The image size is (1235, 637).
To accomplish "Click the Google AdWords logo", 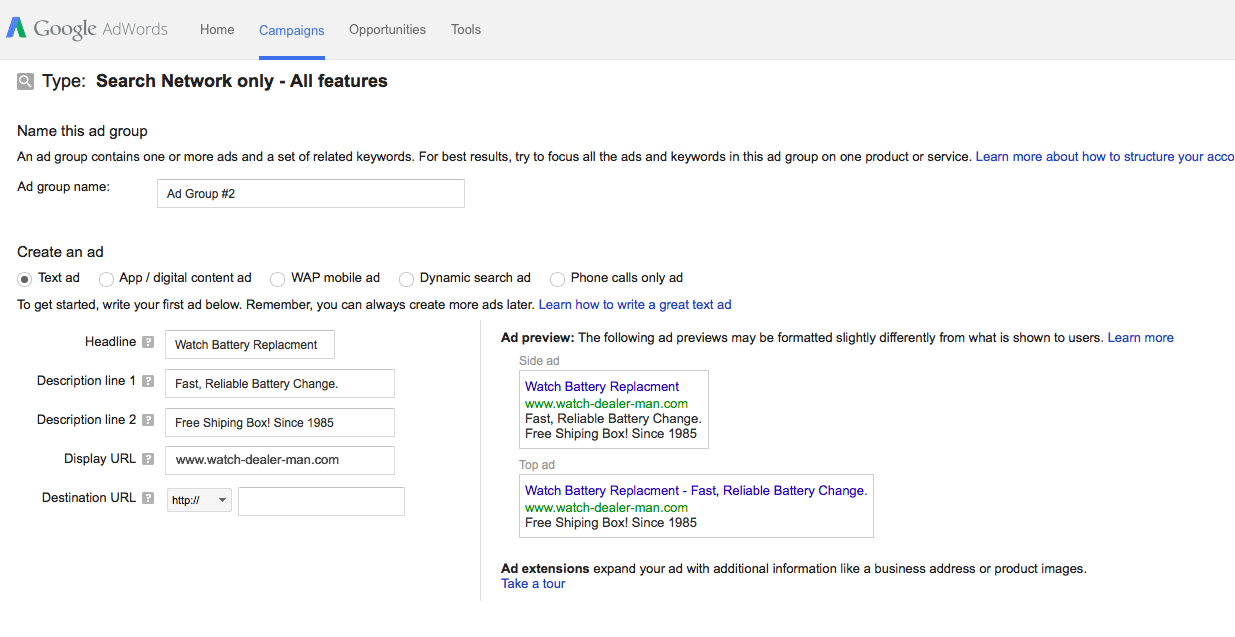I will 87,29.
